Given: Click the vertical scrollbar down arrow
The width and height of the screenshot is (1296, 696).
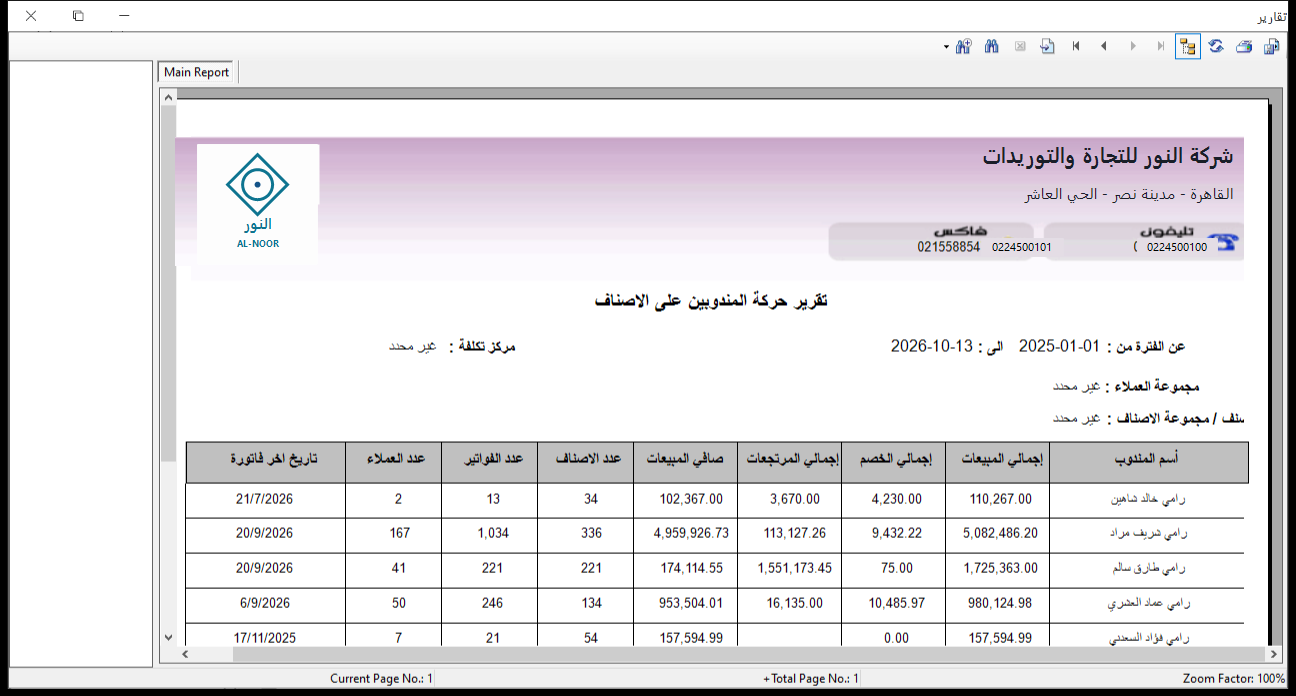Looking at the screenshot, I should [x=168, y=636].
